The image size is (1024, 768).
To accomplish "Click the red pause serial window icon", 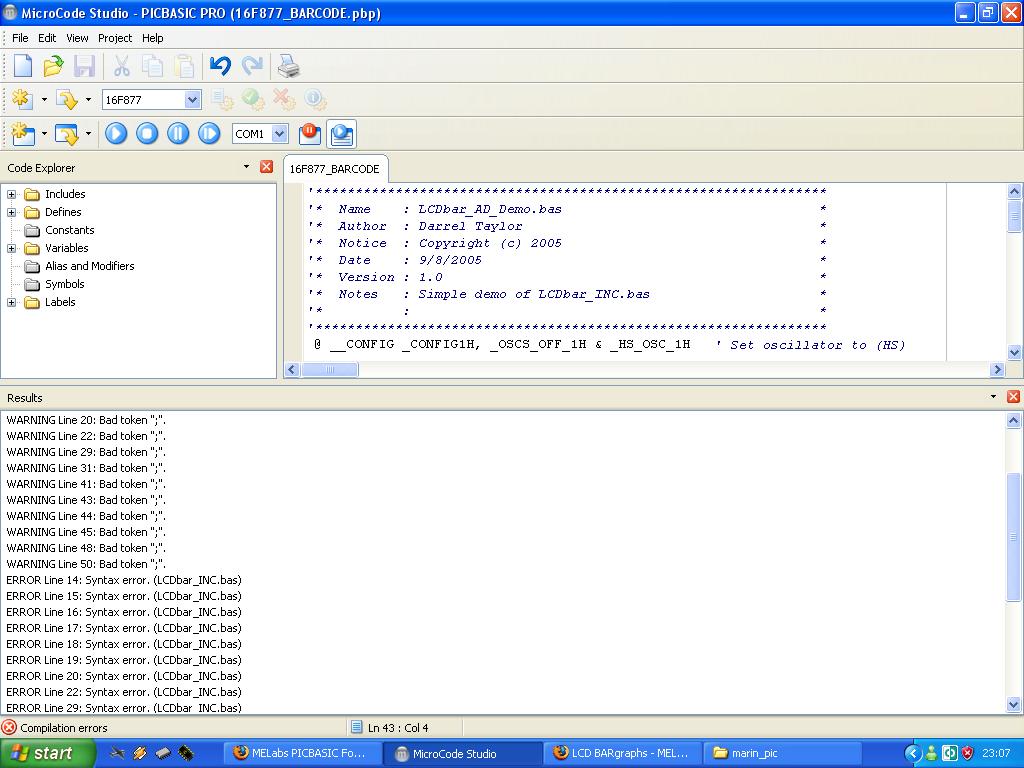I will [310, 133].
